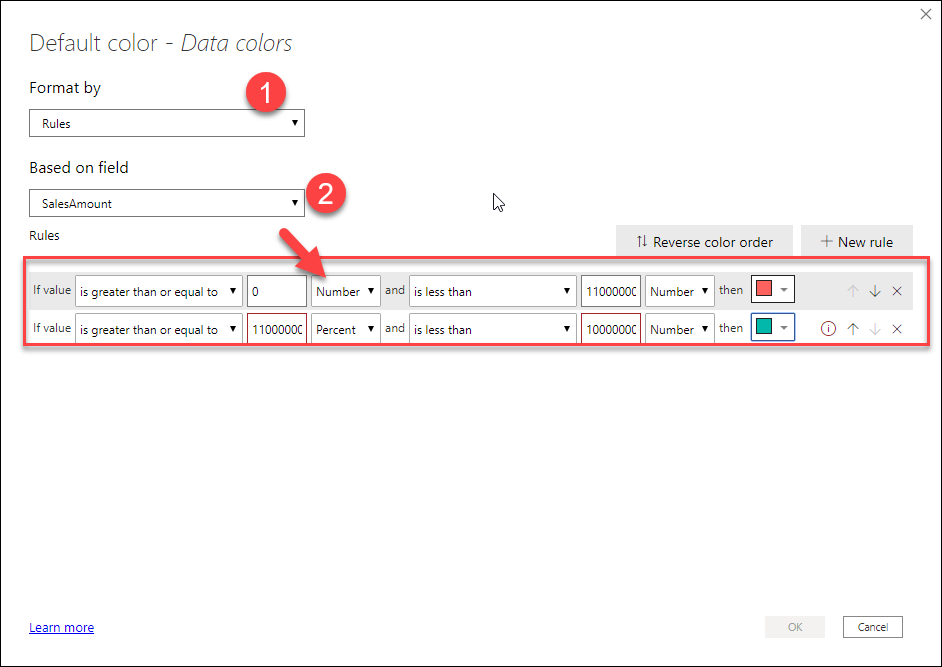The image size is (942, 667).
Task: Click Reverse color order button
Action: (703, 242)
